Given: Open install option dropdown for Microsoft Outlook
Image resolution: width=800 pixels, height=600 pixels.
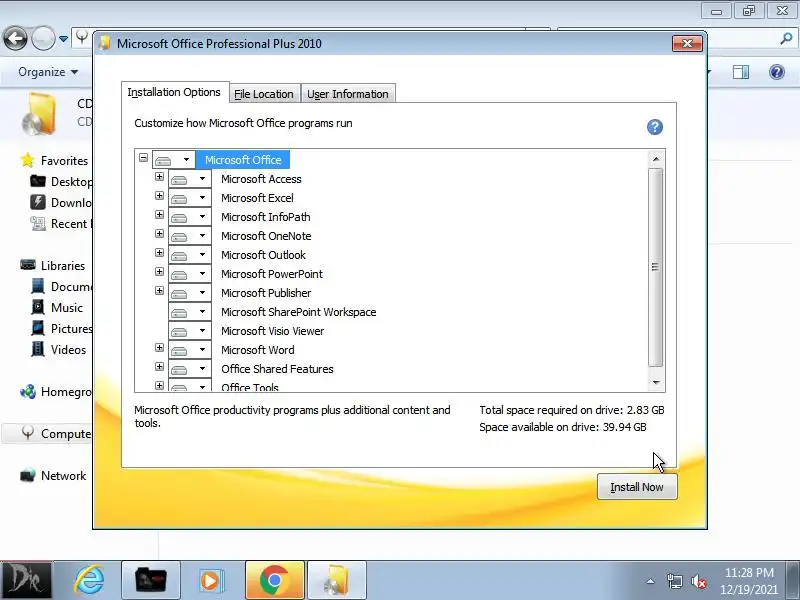Looking at the screenshot, I should 203,255.
